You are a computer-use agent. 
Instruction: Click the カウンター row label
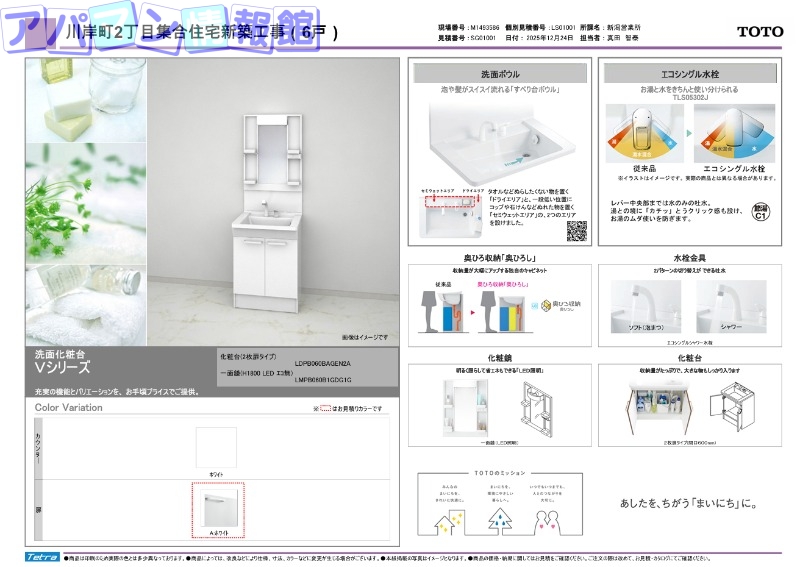38,448
